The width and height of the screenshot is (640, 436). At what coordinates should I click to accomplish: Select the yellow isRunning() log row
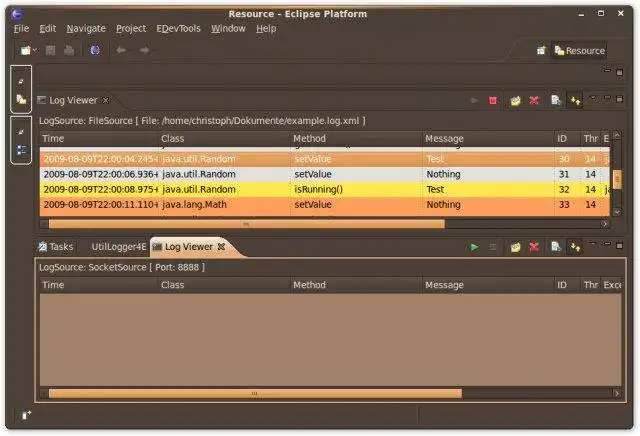[324, 189]
